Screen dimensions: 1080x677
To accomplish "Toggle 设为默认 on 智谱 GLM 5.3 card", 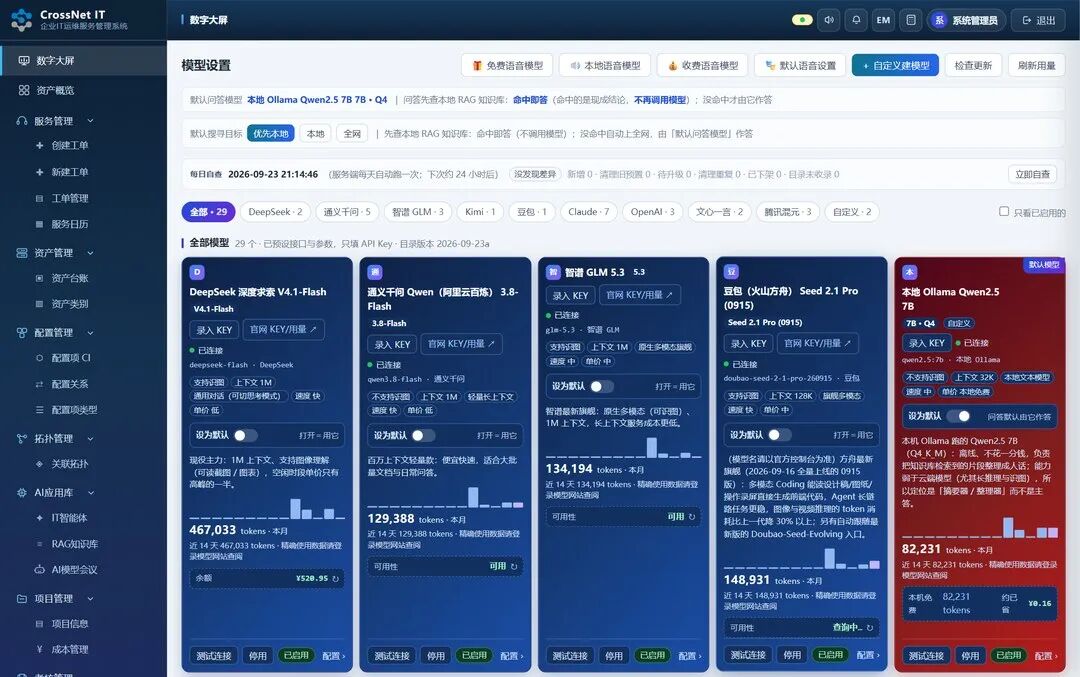I will click(601, 386).
